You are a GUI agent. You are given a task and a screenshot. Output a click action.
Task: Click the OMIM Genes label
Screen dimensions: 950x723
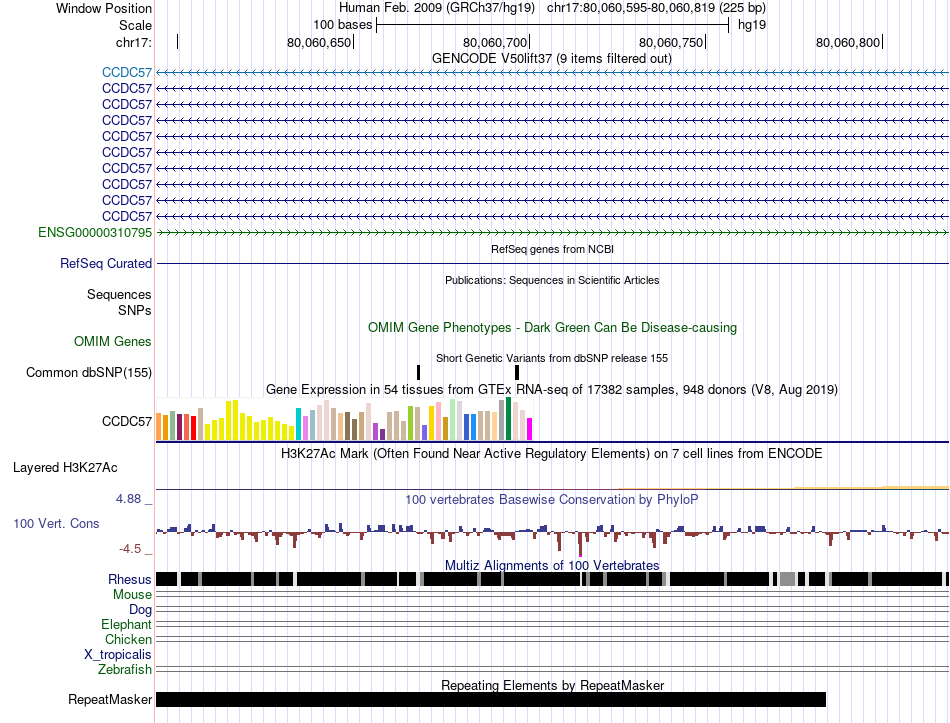coord(113,342)
